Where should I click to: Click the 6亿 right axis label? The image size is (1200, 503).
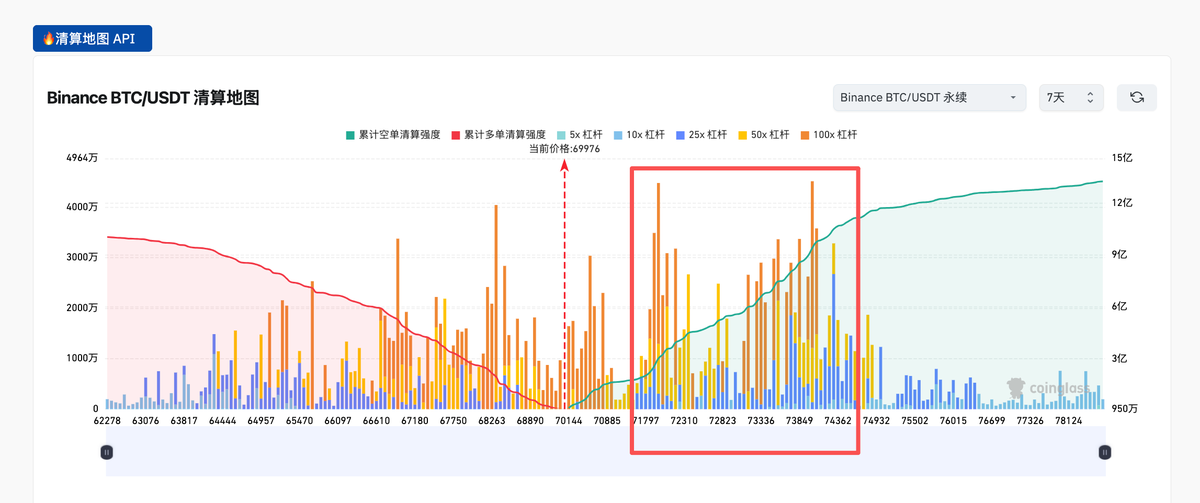coord(1119,306)
